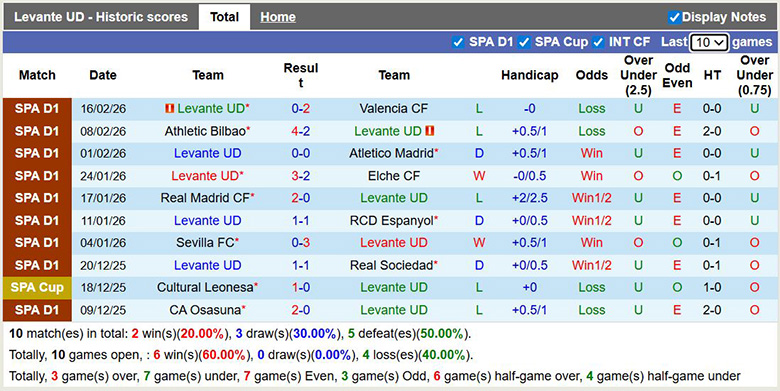Click Levante UD on the 11/01/26 row
Viewport: 780px width, 391px height.
pyautogui.click(x=207, y=220)
